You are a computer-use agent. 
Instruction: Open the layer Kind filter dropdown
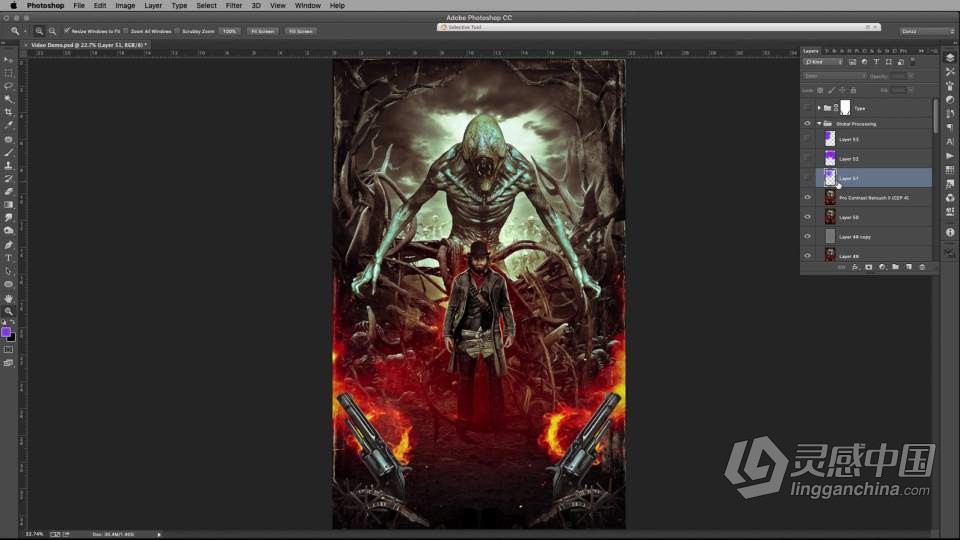pos(823,62)
